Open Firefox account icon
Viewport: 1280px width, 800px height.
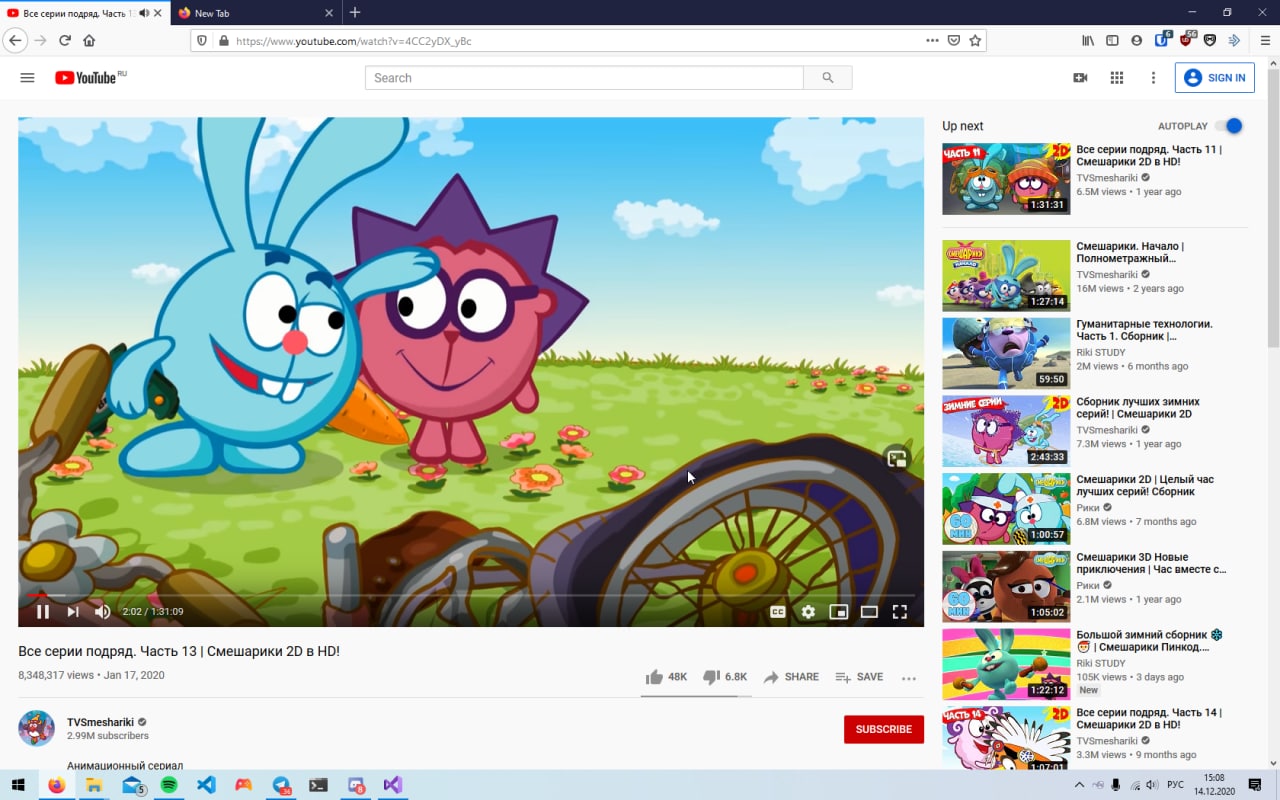tap(1137, 41)
